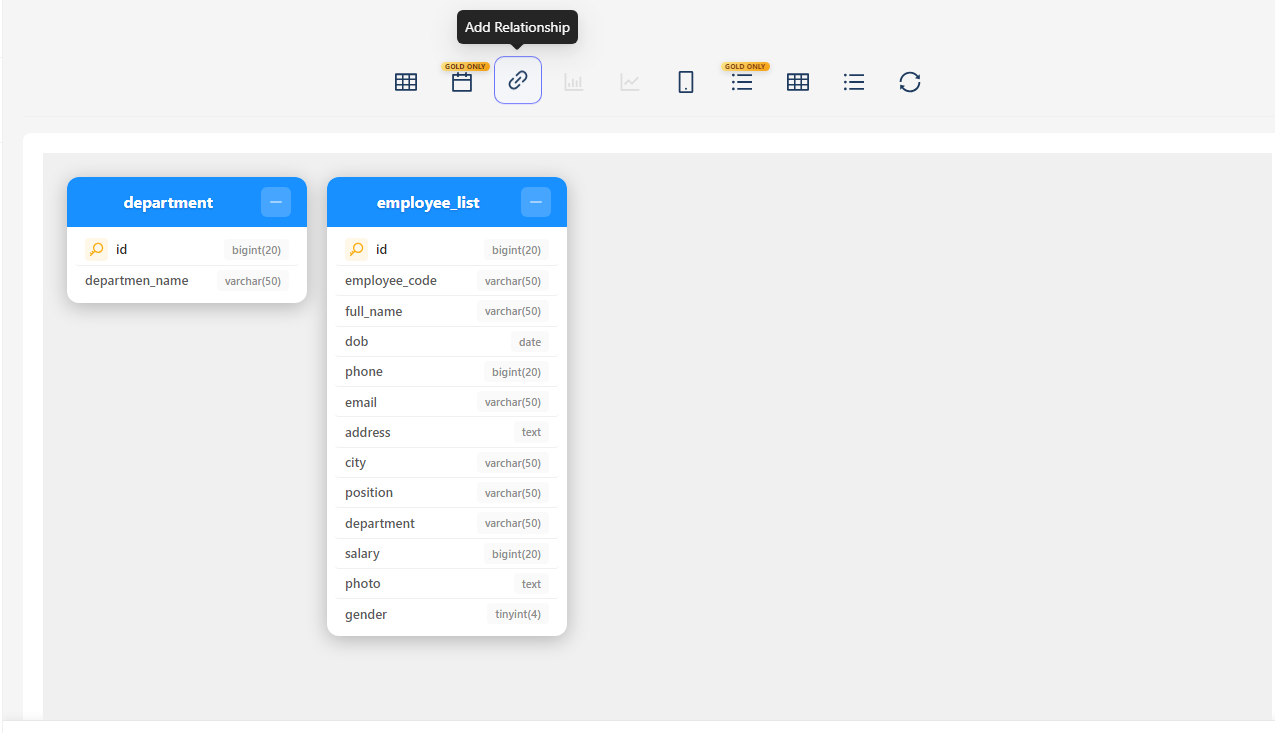Click the Add Relationship link icon
Viewport: 1275px width, 733px height.
[x=518, y=81]
